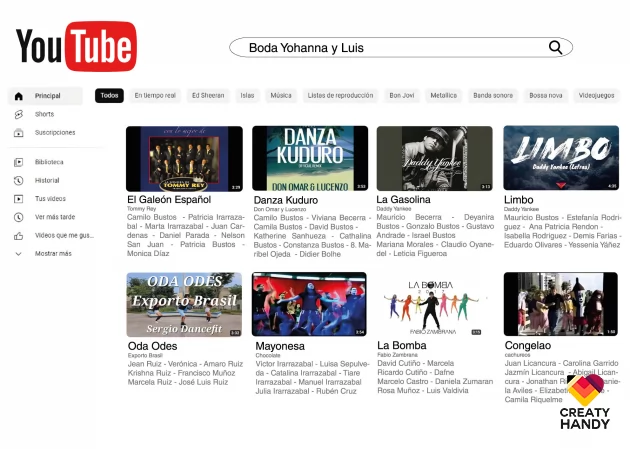Click channel name 'cachureos'
This screenshot has height=449, width=630.
pos(518,355)
